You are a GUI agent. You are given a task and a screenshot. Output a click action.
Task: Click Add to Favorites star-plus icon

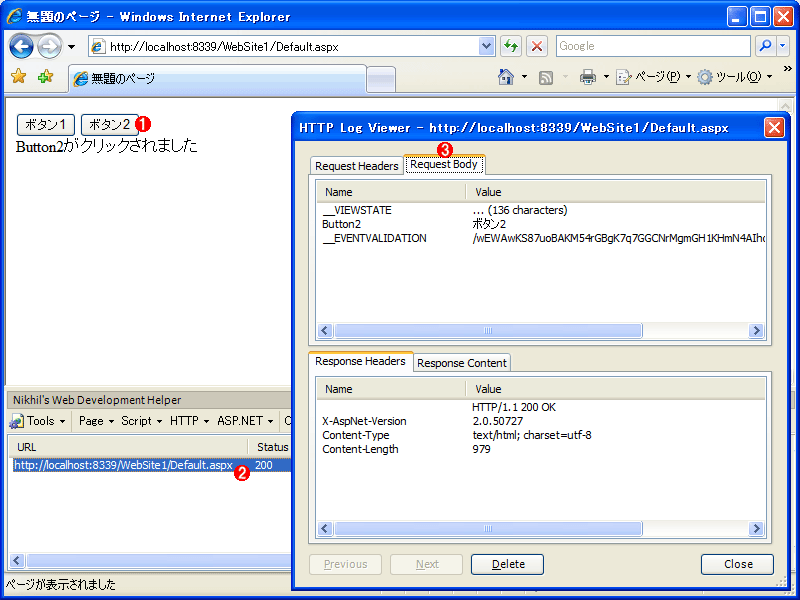45,77
